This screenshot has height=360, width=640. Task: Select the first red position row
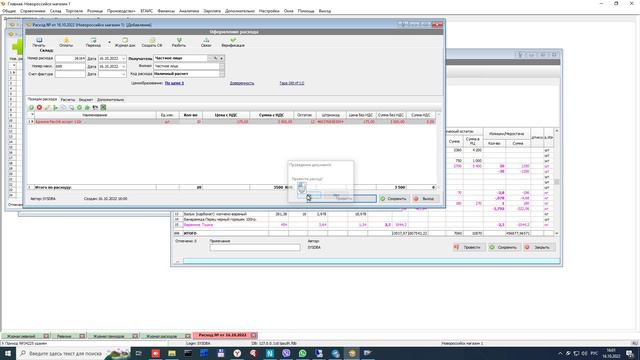coord(232,122)
